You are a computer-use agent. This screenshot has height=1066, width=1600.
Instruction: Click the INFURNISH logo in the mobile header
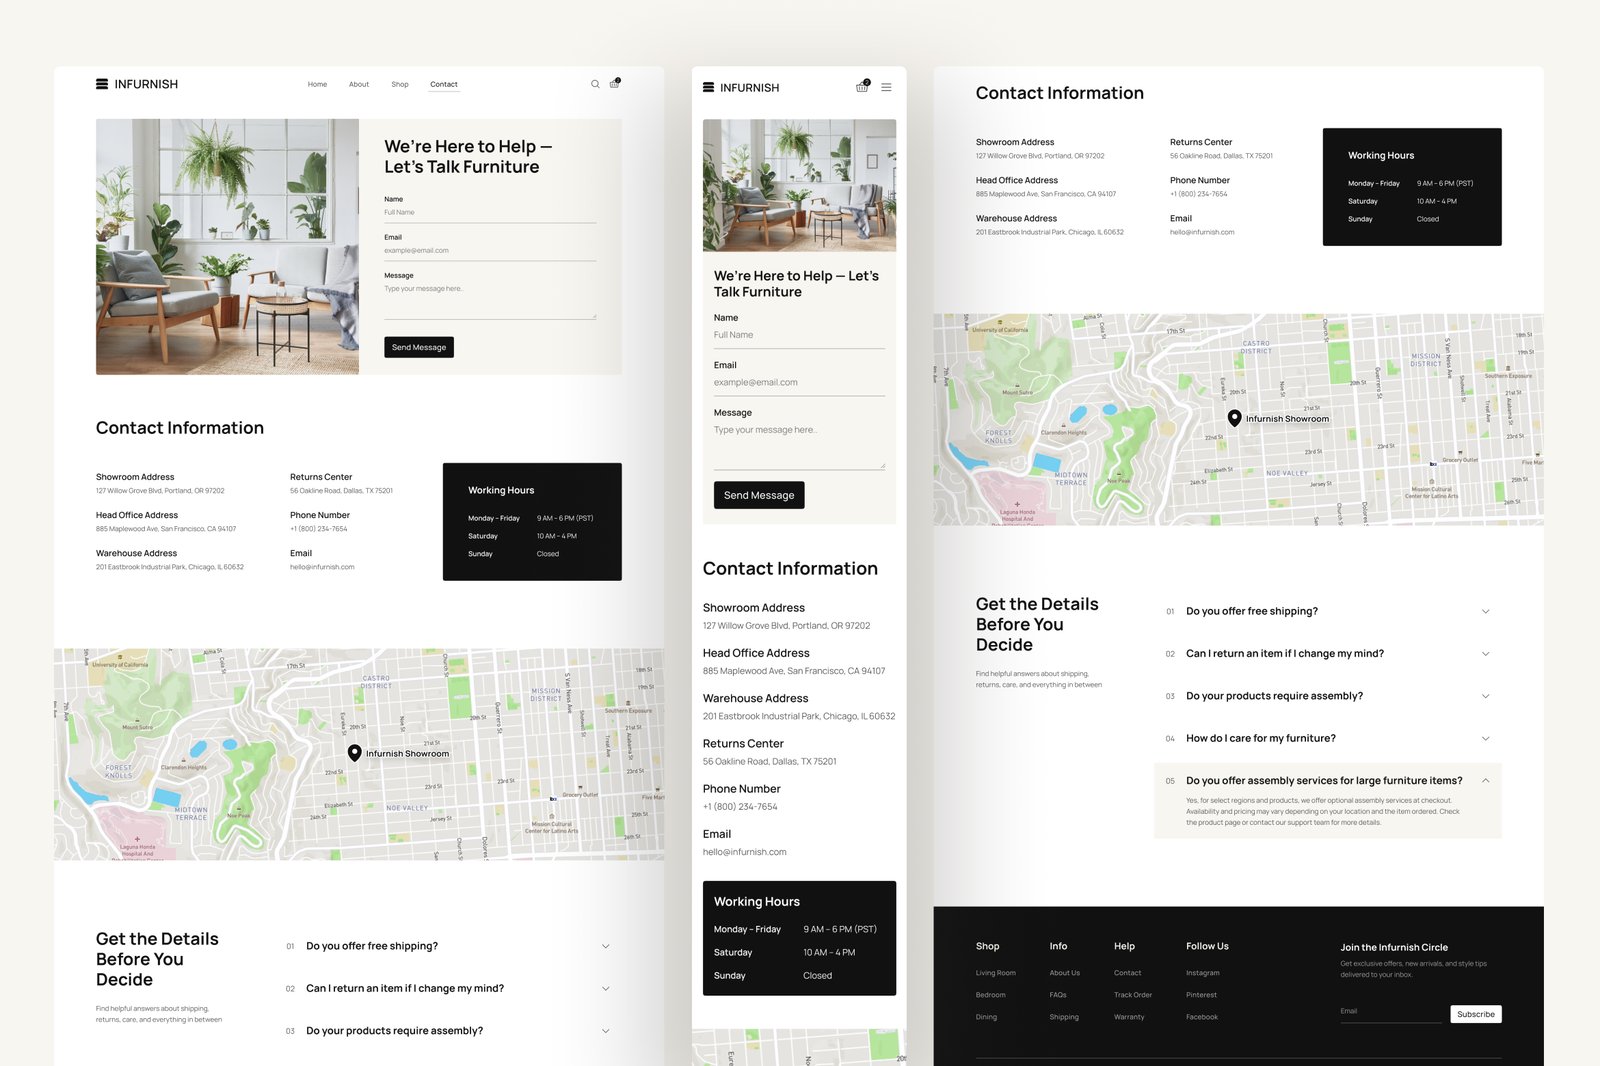[741, 88]
